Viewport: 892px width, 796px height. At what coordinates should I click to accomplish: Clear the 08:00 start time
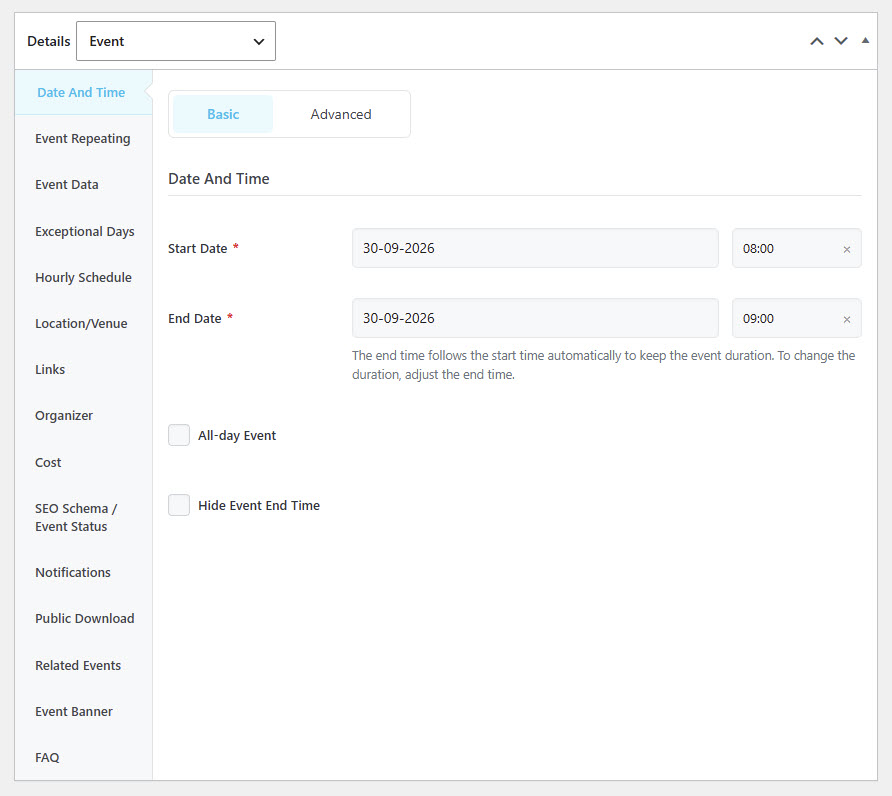click(x=846, y=249)
